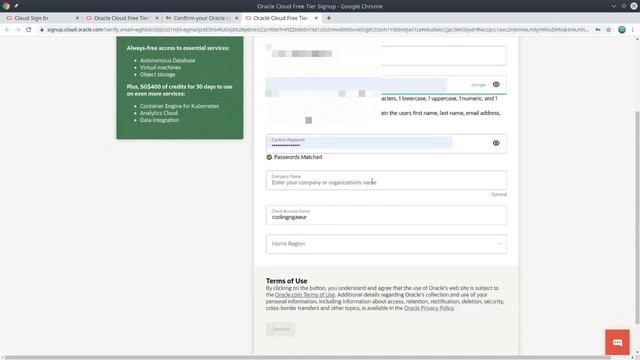
Task: Reload the signup page
Action: pyautogui.click(x=29, y=29)
